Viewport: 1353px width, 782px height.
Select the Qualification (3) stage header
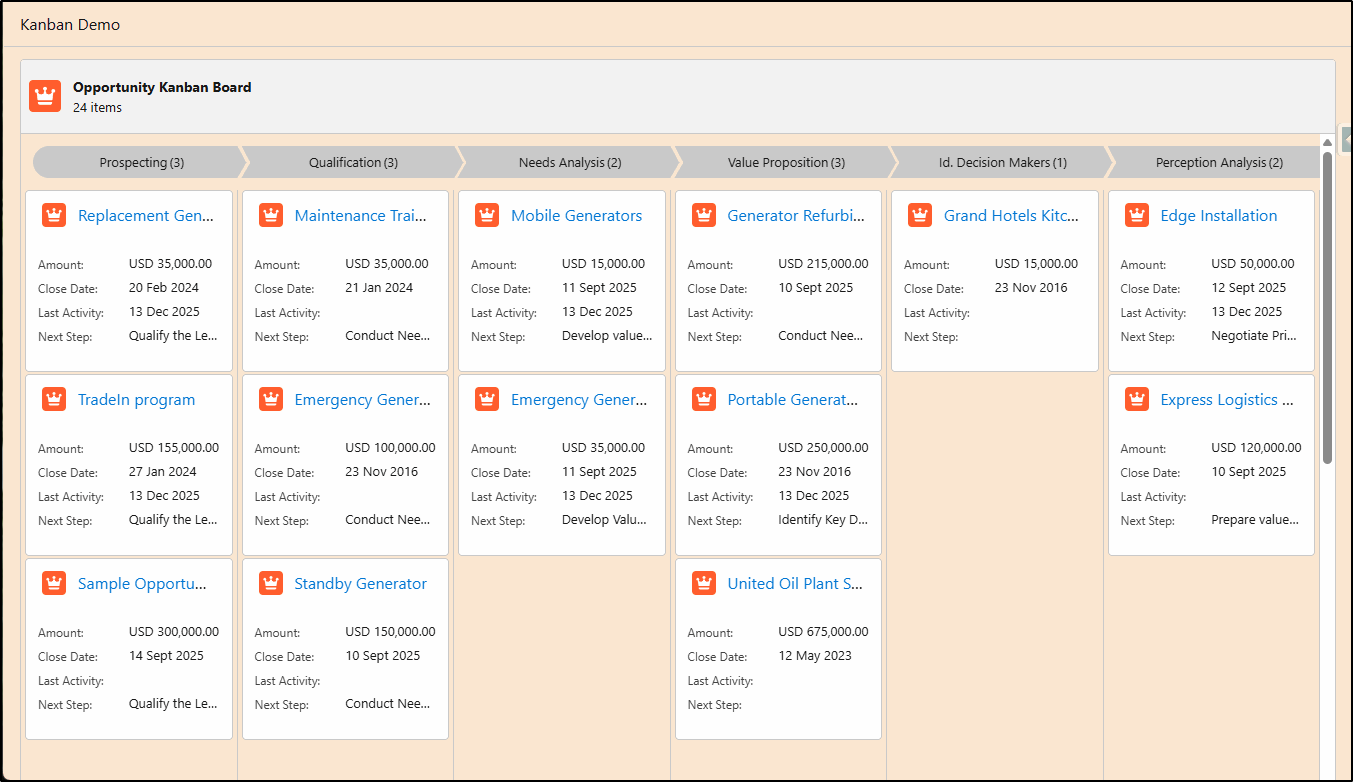[x=353, y=162]
